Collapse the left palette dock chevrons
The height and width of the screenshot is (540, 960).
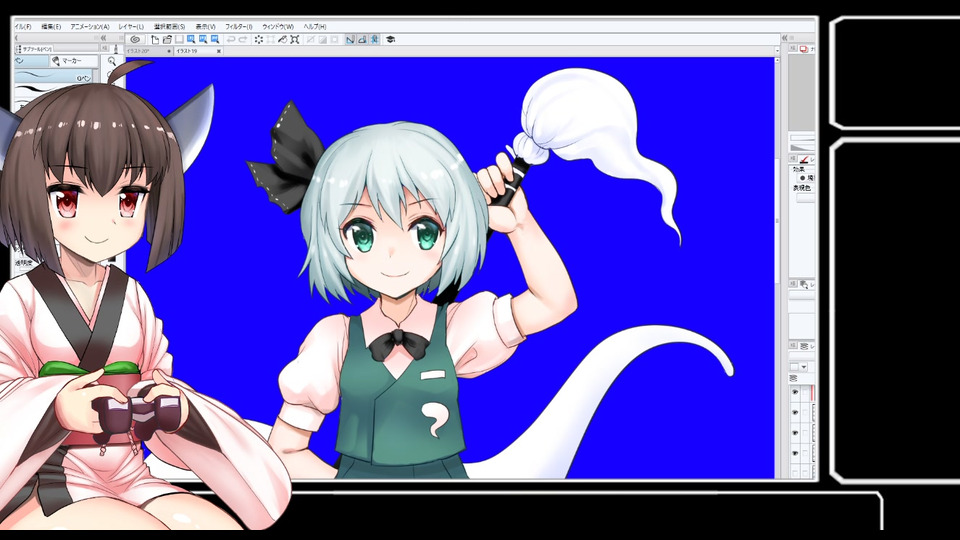click(x=103, y=38)
